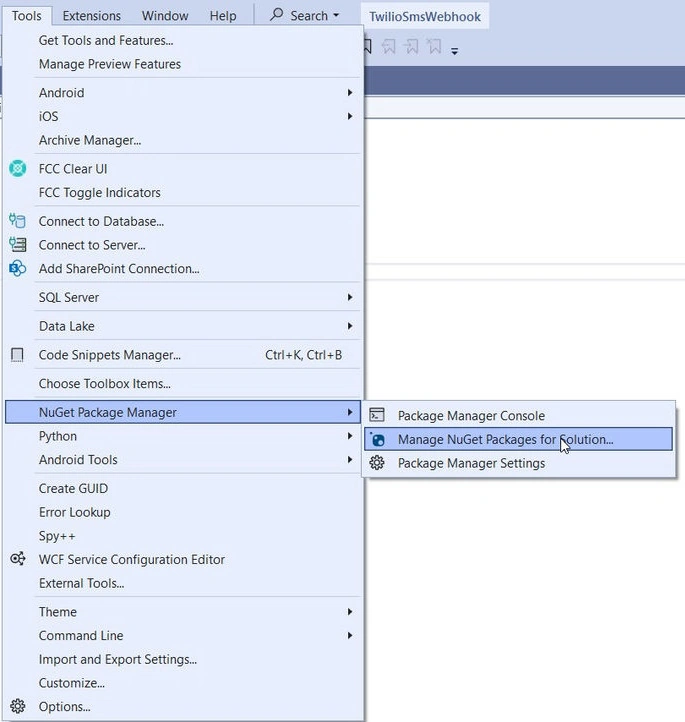Open External Tools entry
685x722 pixels.
click(182, 583)
